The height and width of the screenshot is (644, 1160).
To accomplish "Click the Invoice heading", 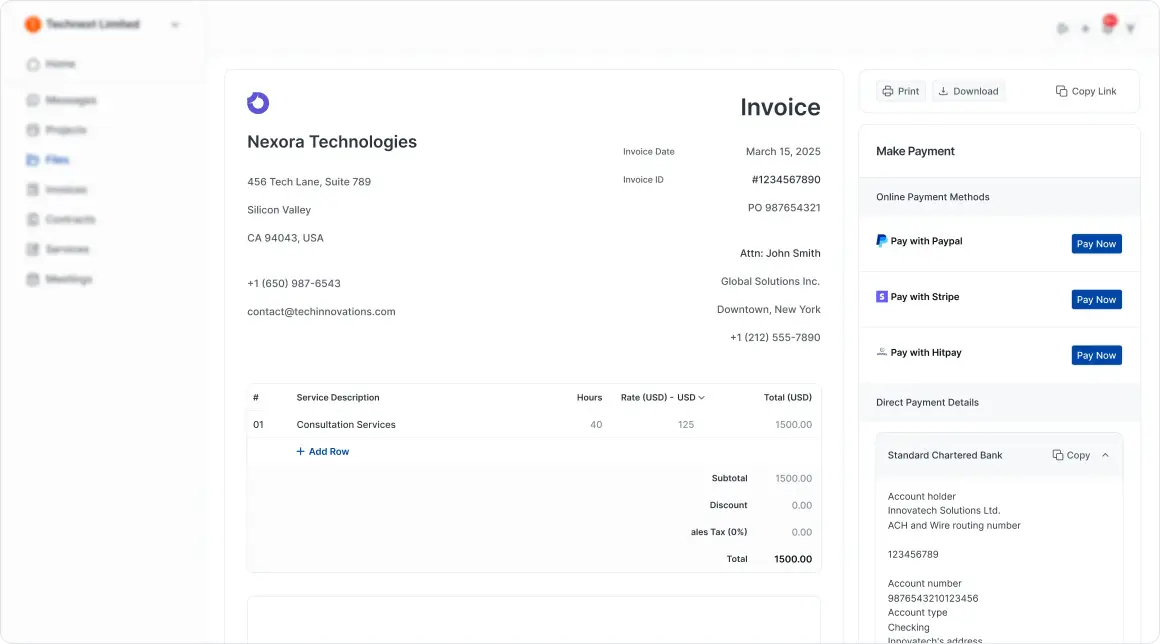I will [780, 107].
